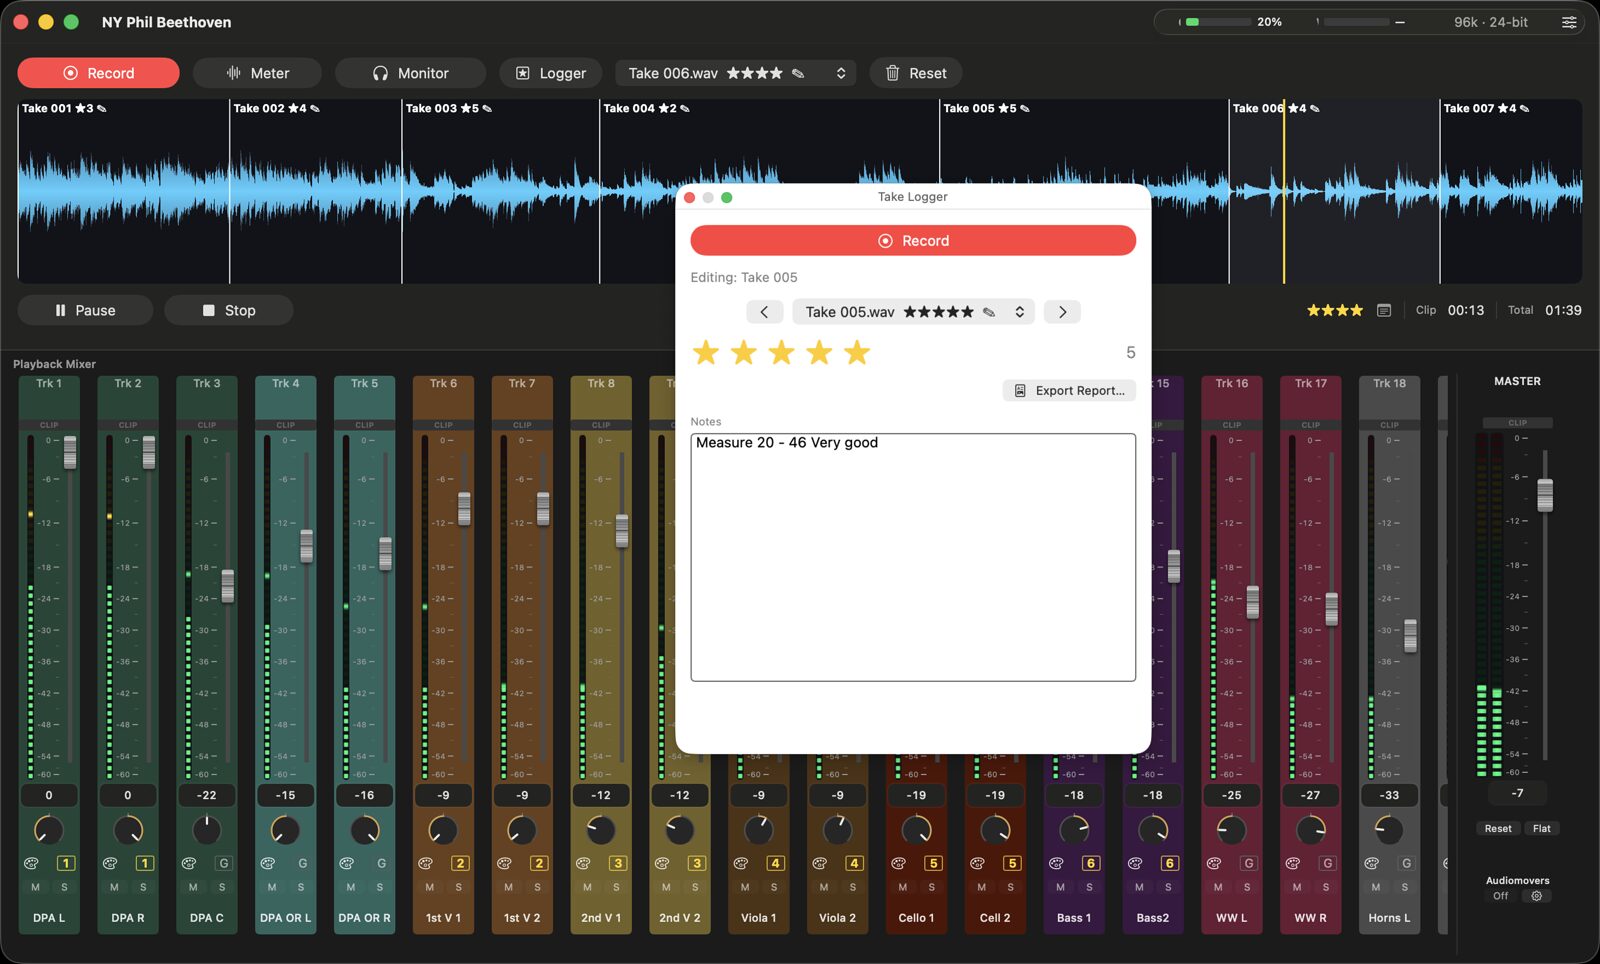This screenshot has width=1600, height=964.
Task: Go to next take in Take Logger
Action: pos(1062,312)
